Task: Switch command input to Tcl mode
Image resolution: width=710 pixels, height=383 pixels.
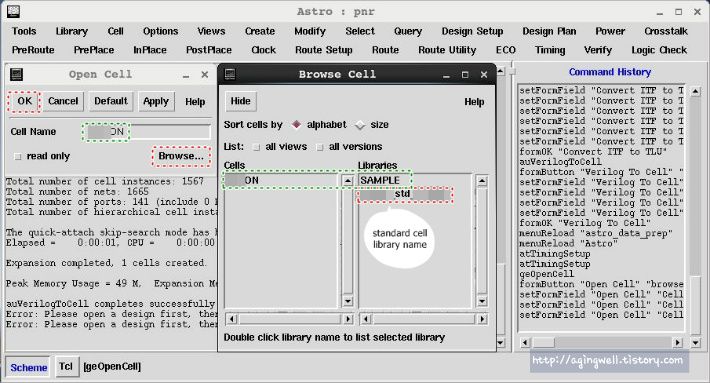Action: pyautogui.click(x=66, y=366)
